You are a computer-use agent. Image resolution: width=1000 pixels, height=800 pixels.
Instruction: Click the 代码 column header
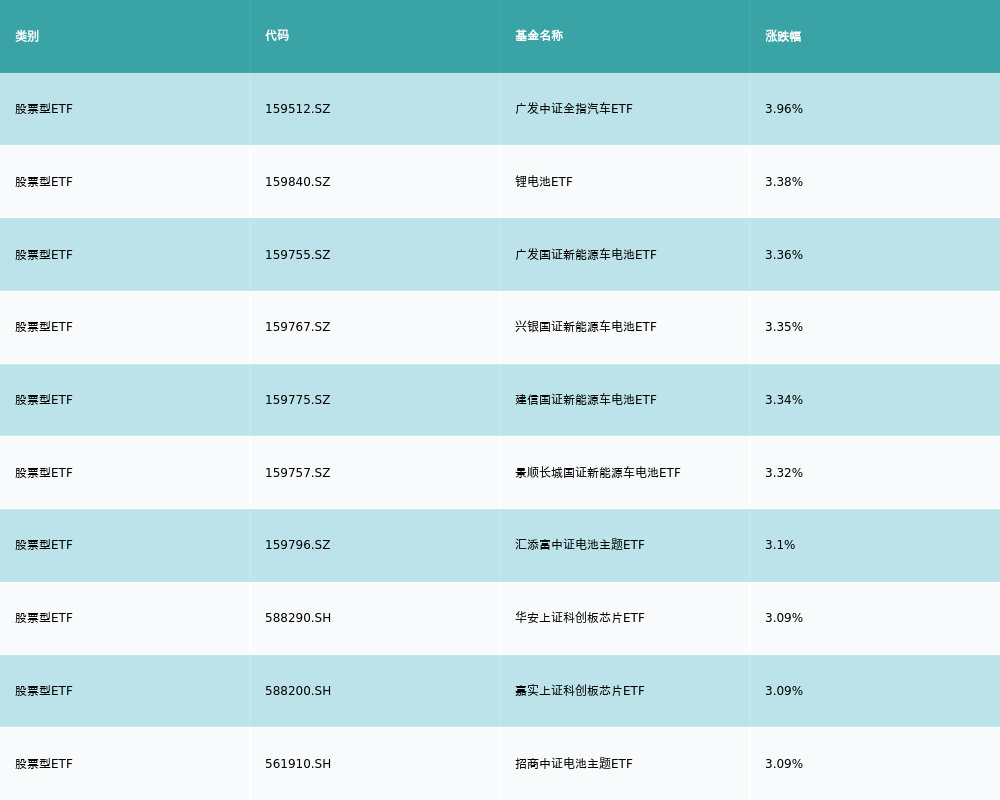tap(277, 36)
